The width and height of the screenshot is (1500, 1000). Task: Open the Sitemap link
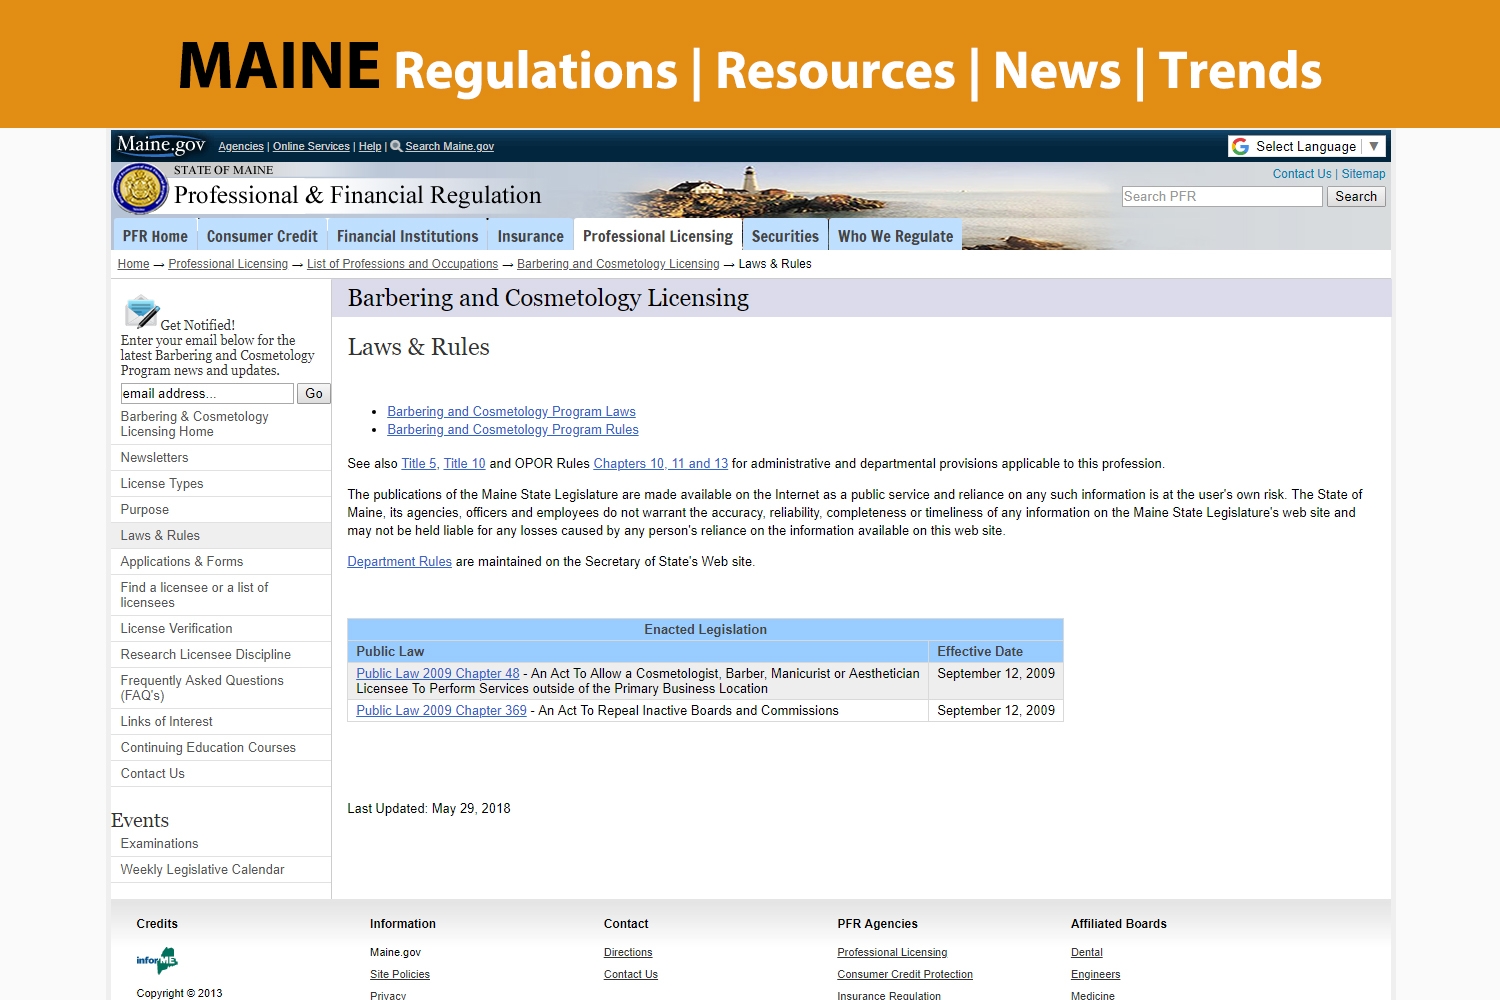pyautogui.click(x=1363, y=174)
